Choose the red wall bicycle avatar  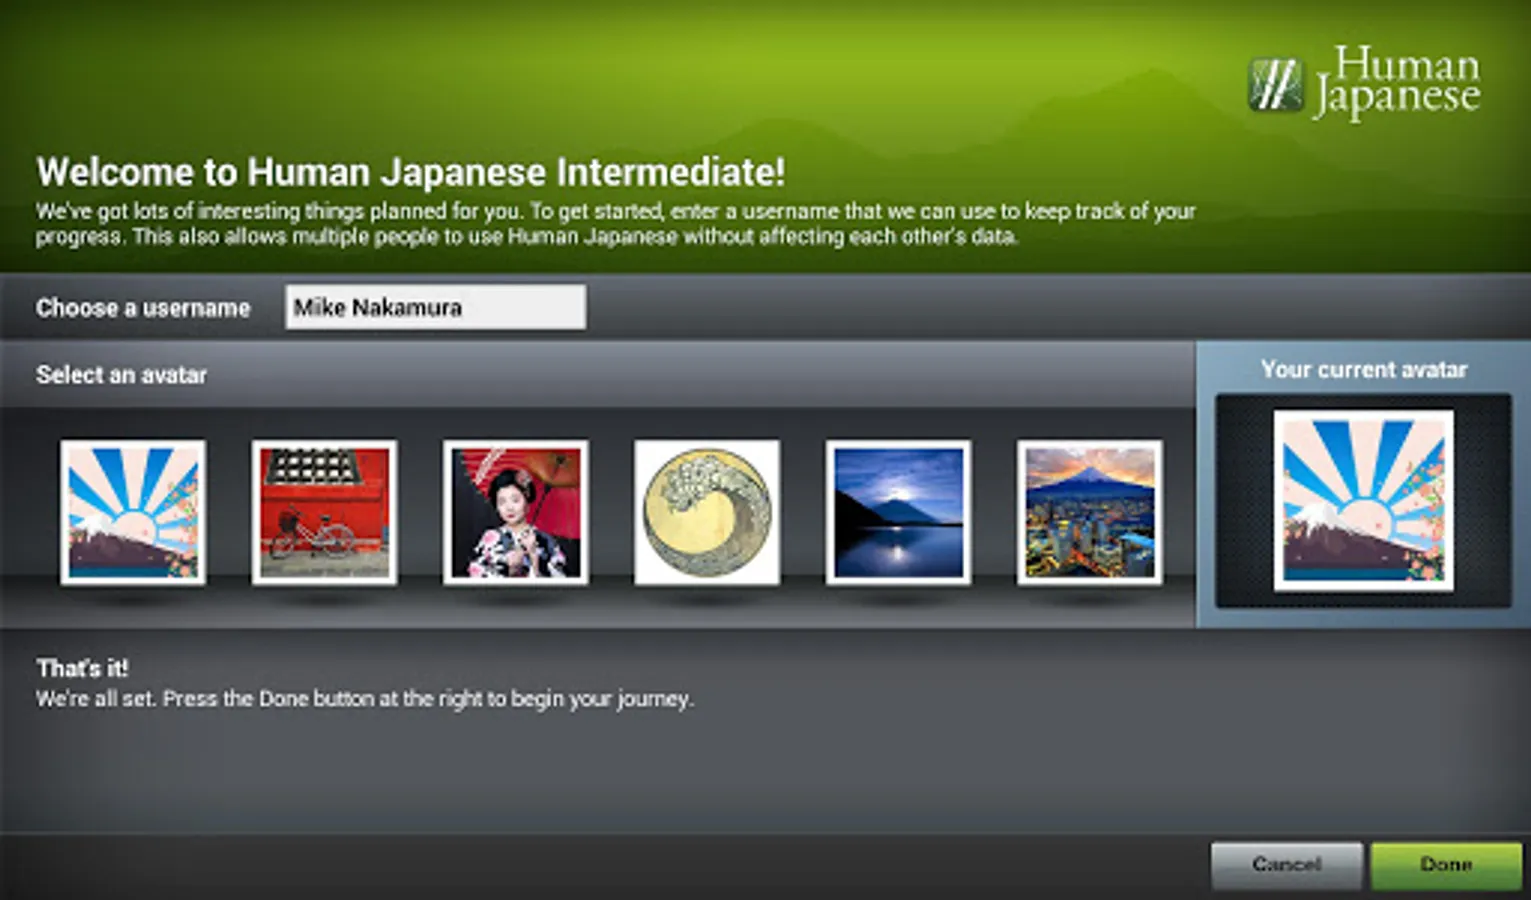[324, 513]
